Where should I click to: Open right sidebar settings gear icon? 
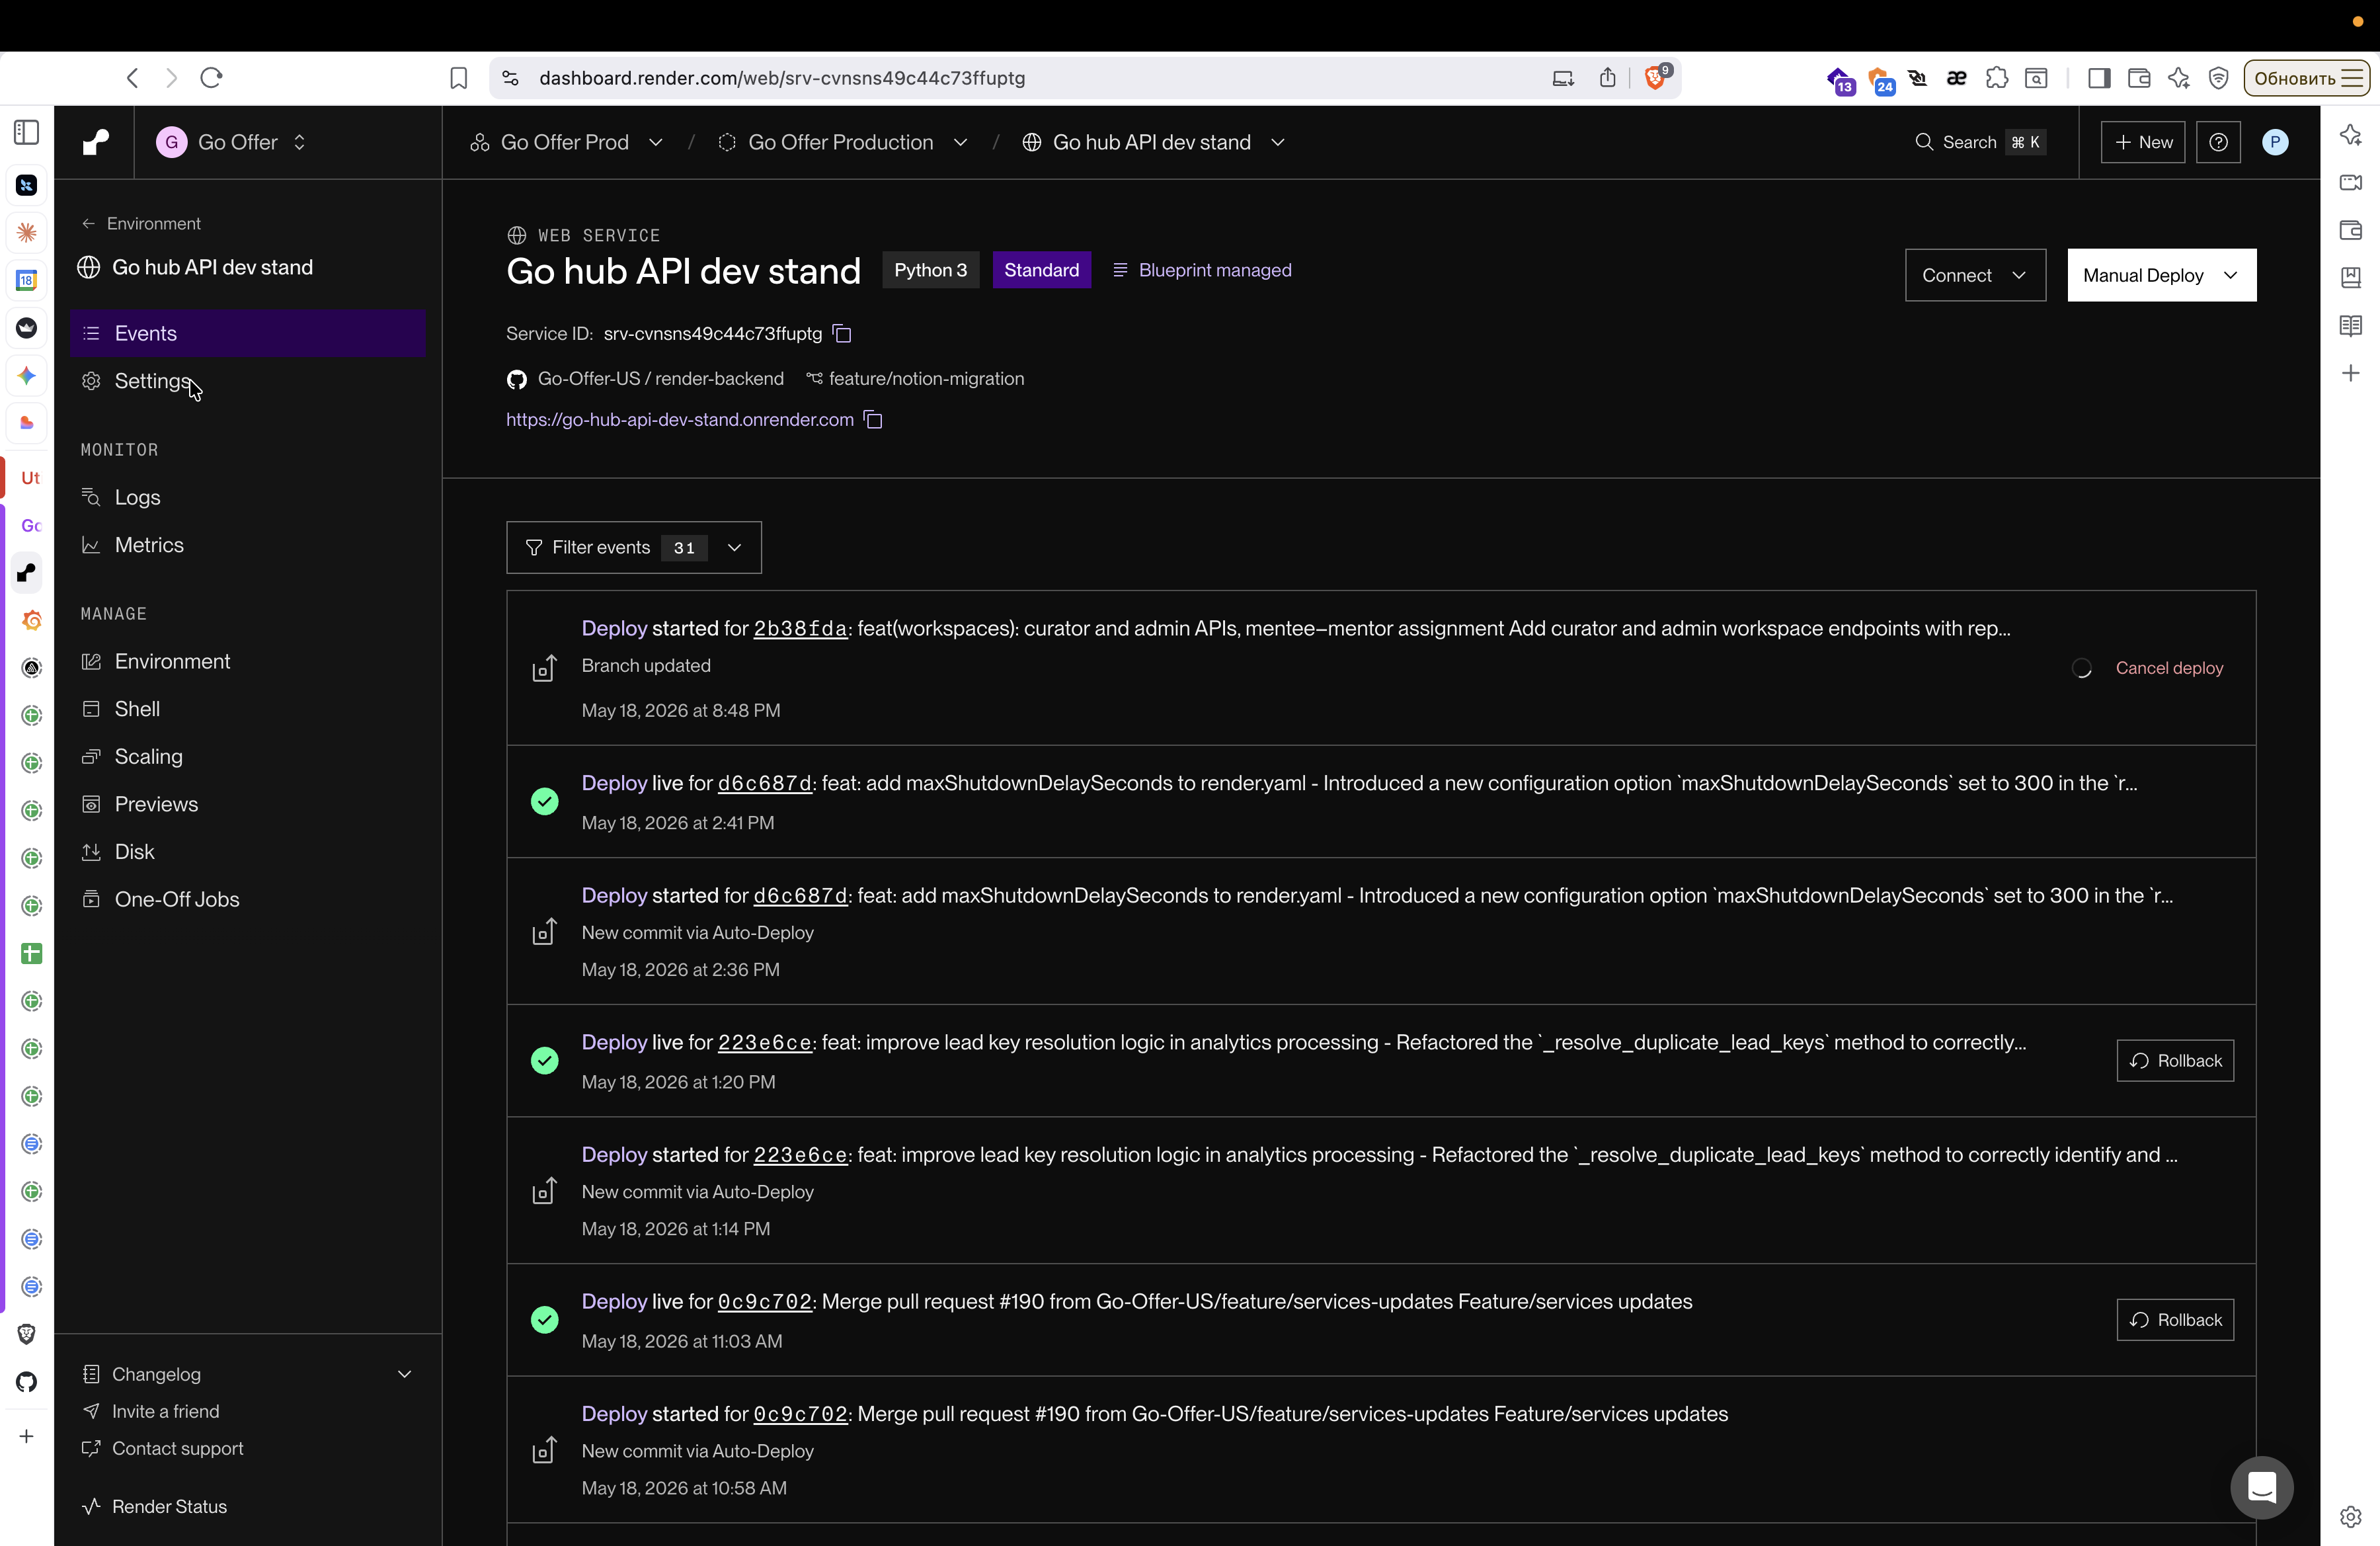tap(2351, 1517)
